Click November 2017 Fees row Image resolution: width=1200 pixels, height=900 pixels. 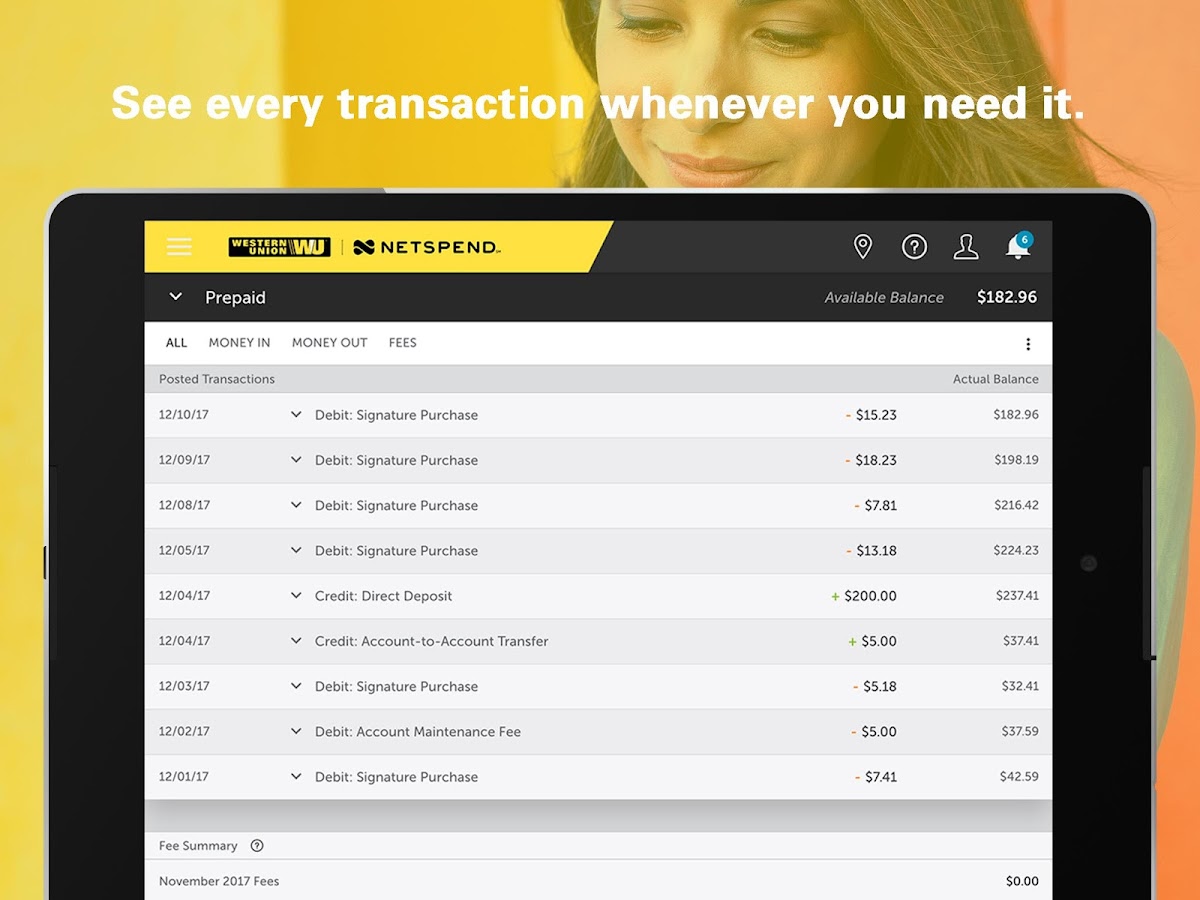(x=598, y=881)
